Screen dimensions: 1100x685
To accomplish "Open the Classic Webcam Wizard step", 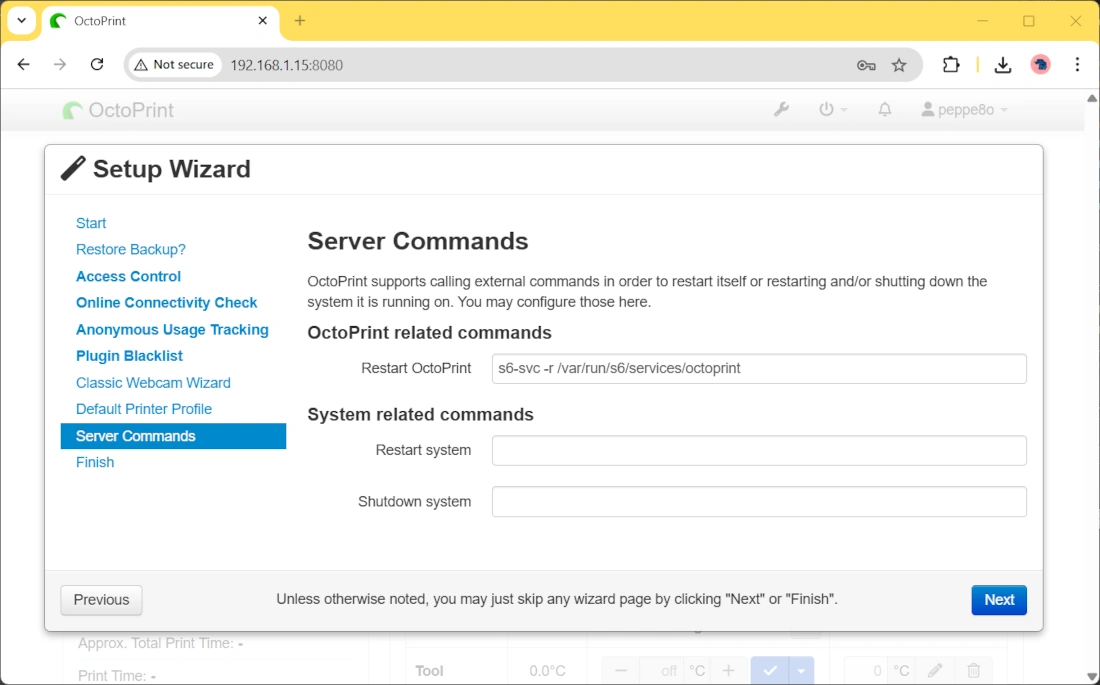I will [x=153, y=383].
